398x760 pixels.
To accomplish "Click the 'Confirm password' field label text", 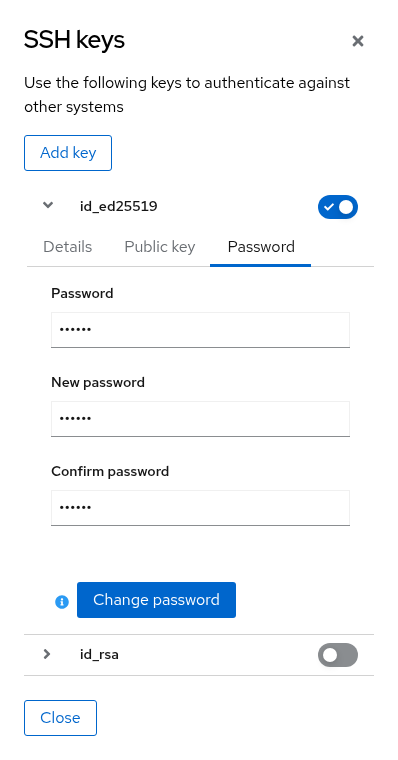I will [x=110, y=471].
